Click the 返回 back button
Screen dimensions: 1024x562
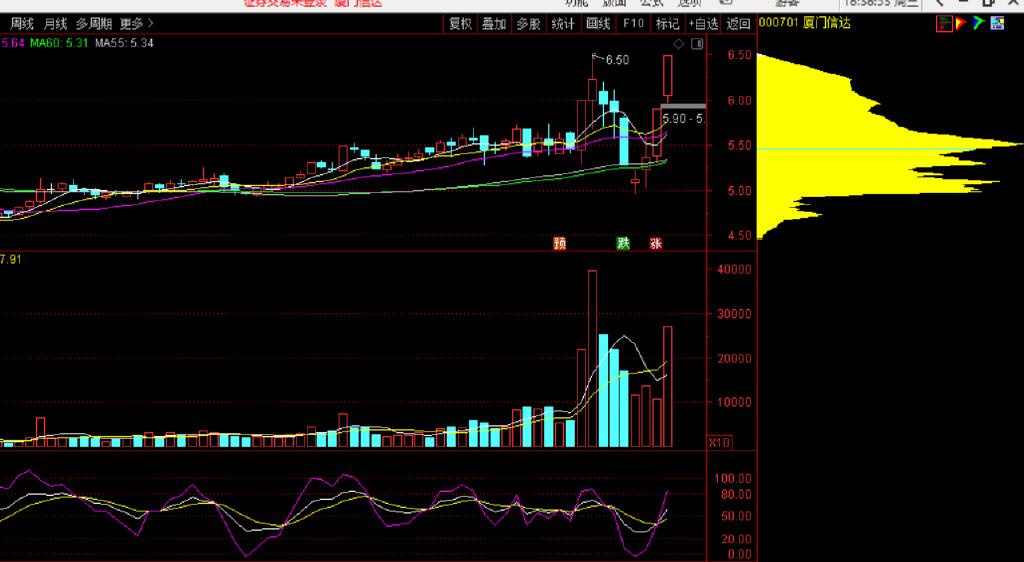tap(739, 24)
